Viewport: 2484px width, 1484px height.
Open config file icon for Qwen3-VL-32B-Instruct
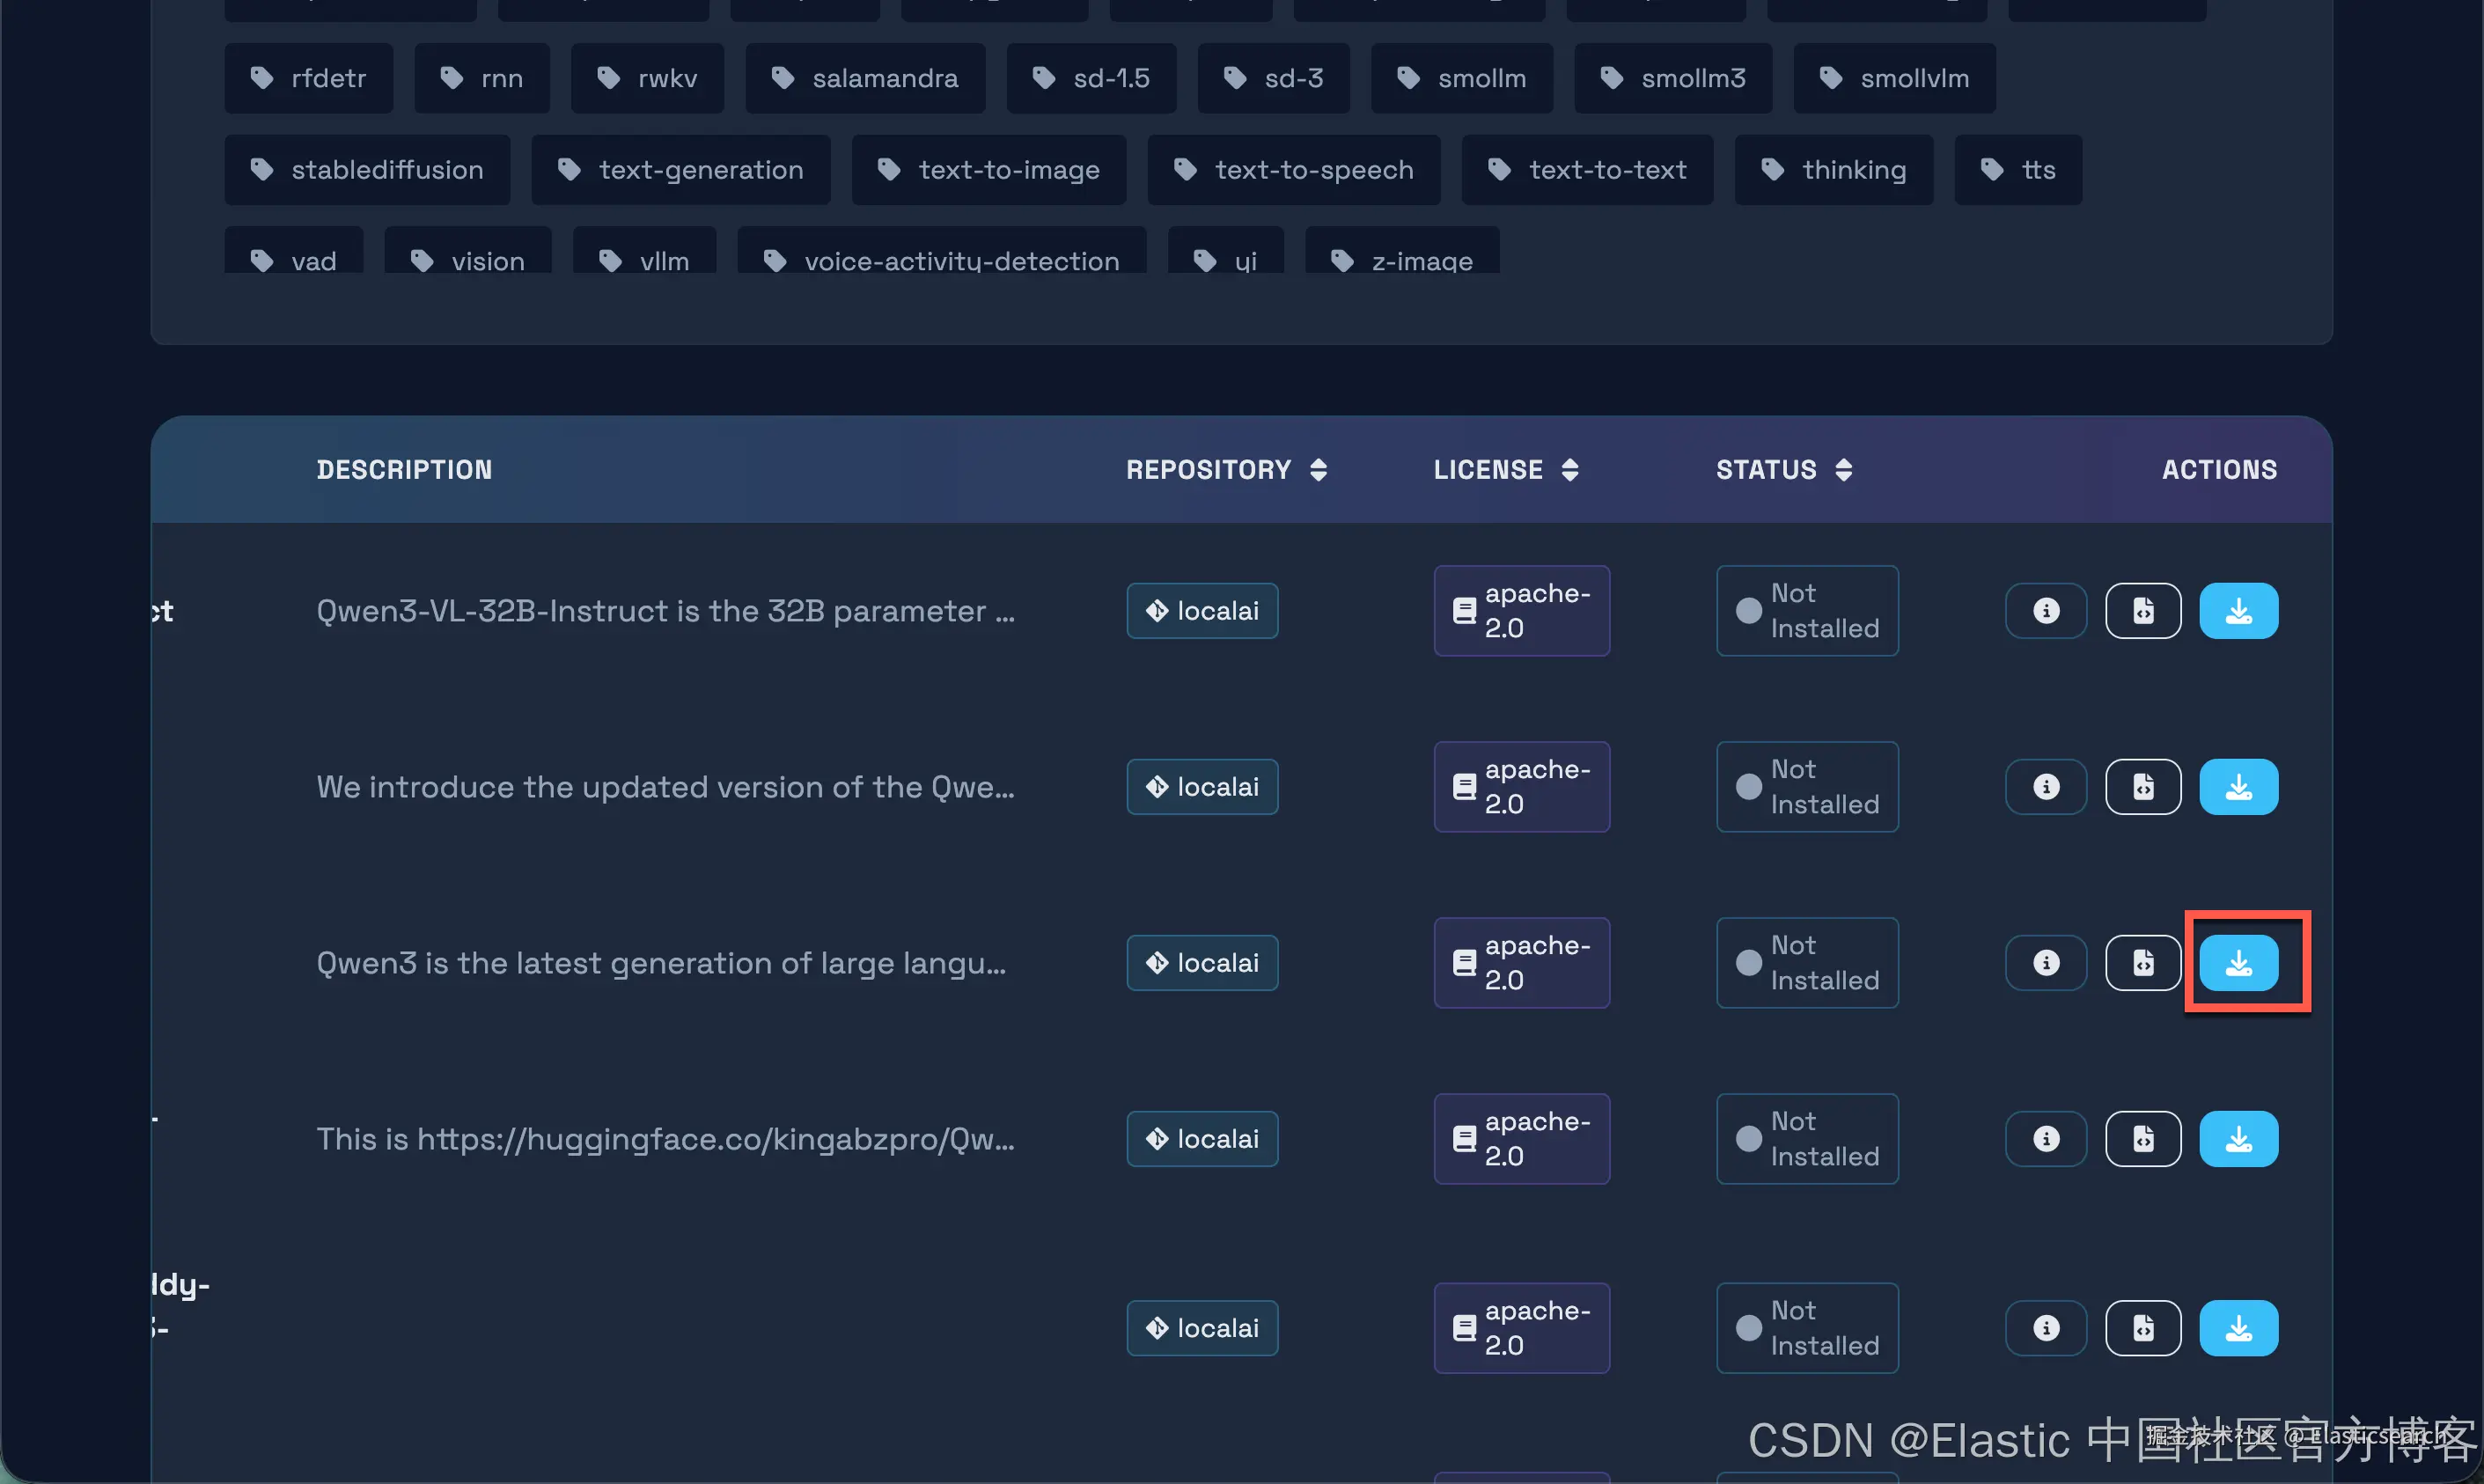coord(2143,610)
